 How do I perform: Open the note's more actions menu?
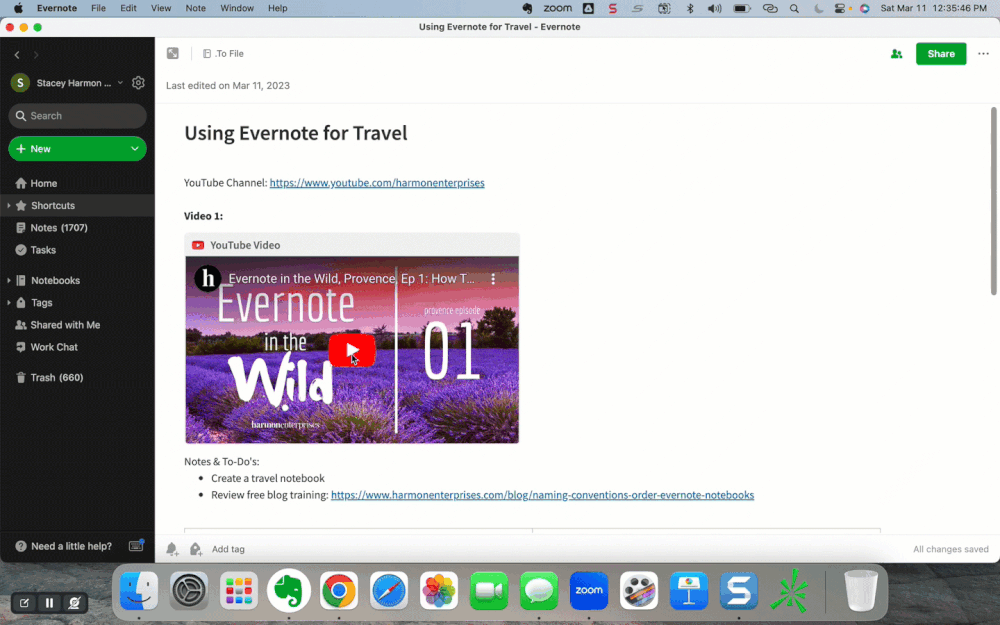(x=983, y=54)
